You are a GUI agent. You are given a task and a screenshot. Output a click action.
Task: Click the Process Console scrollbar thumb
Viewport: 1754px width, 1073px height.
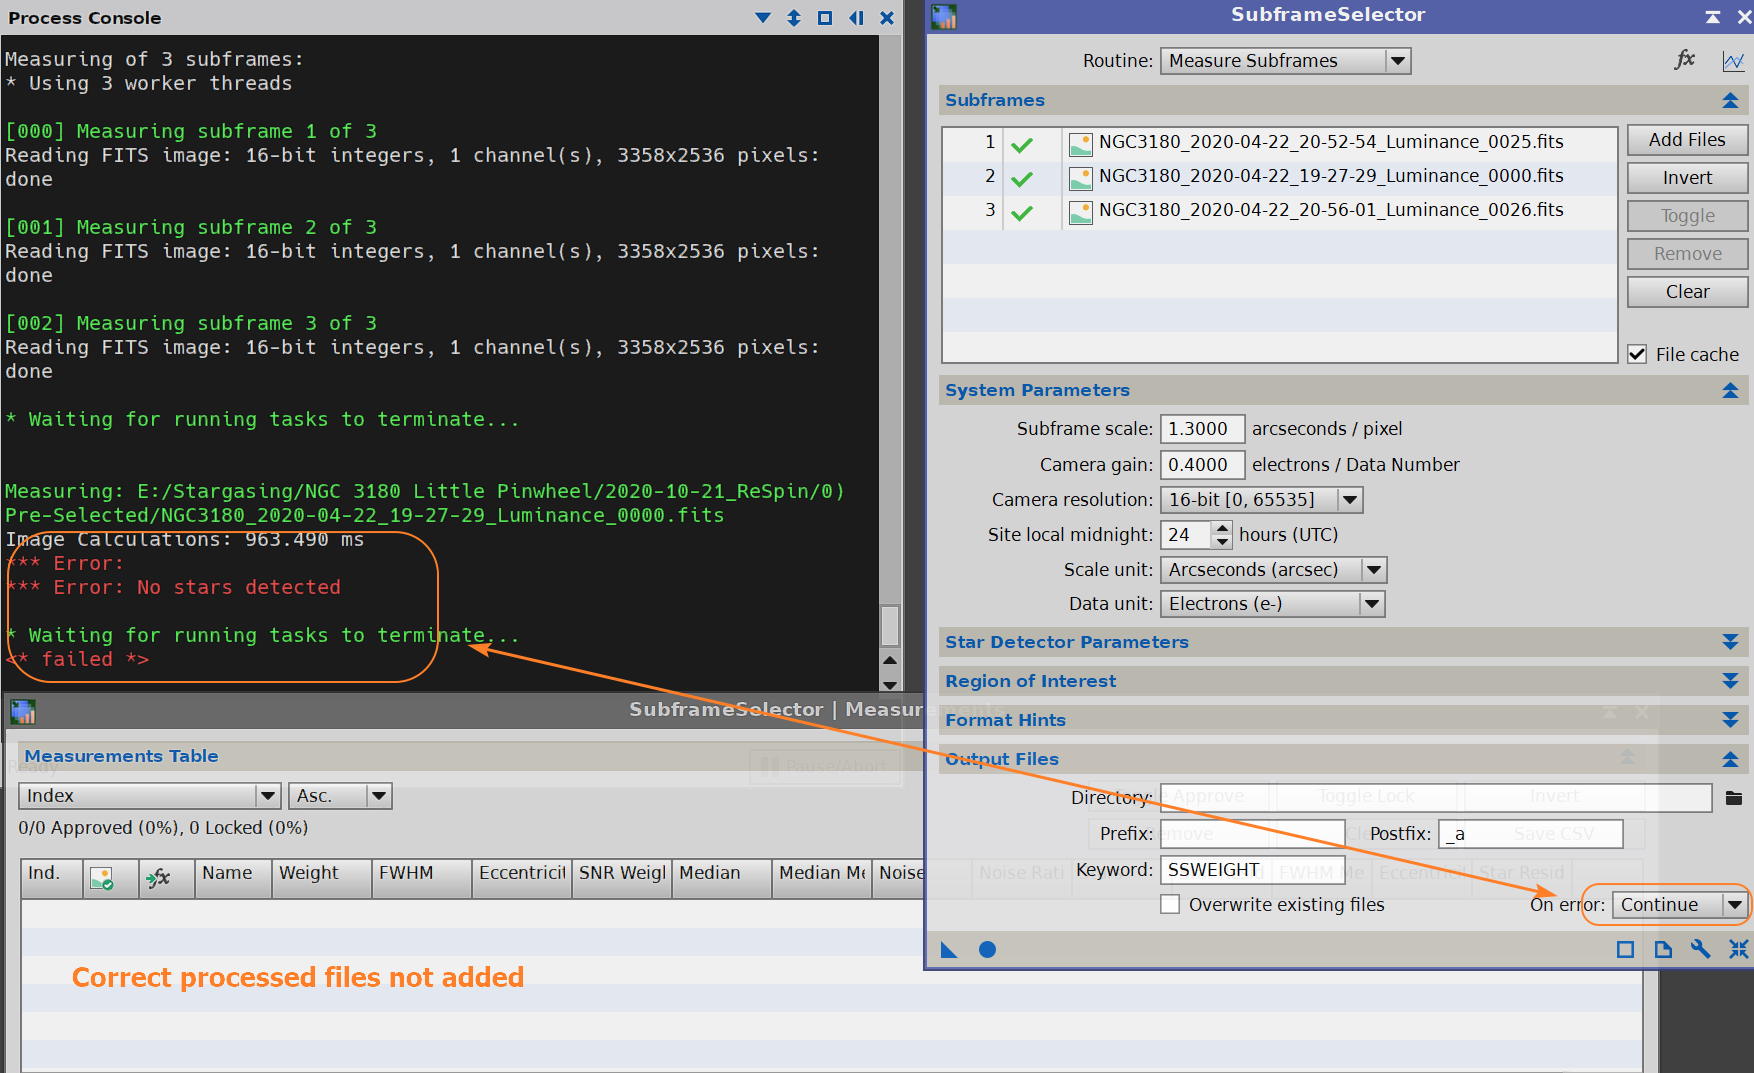[x=890, y=626]
